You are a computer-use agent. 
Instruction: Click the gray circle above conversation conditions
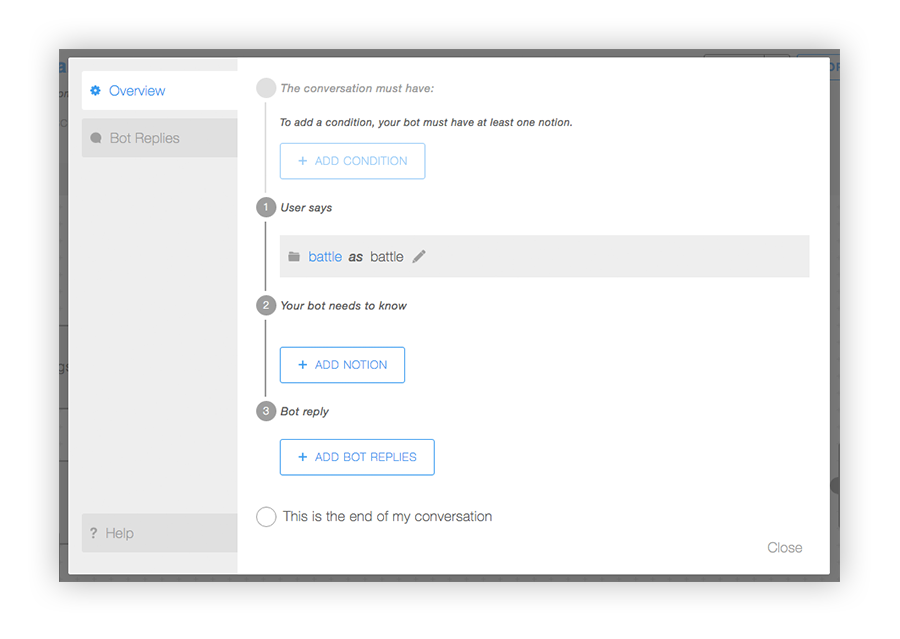click(x=265, y=87)
